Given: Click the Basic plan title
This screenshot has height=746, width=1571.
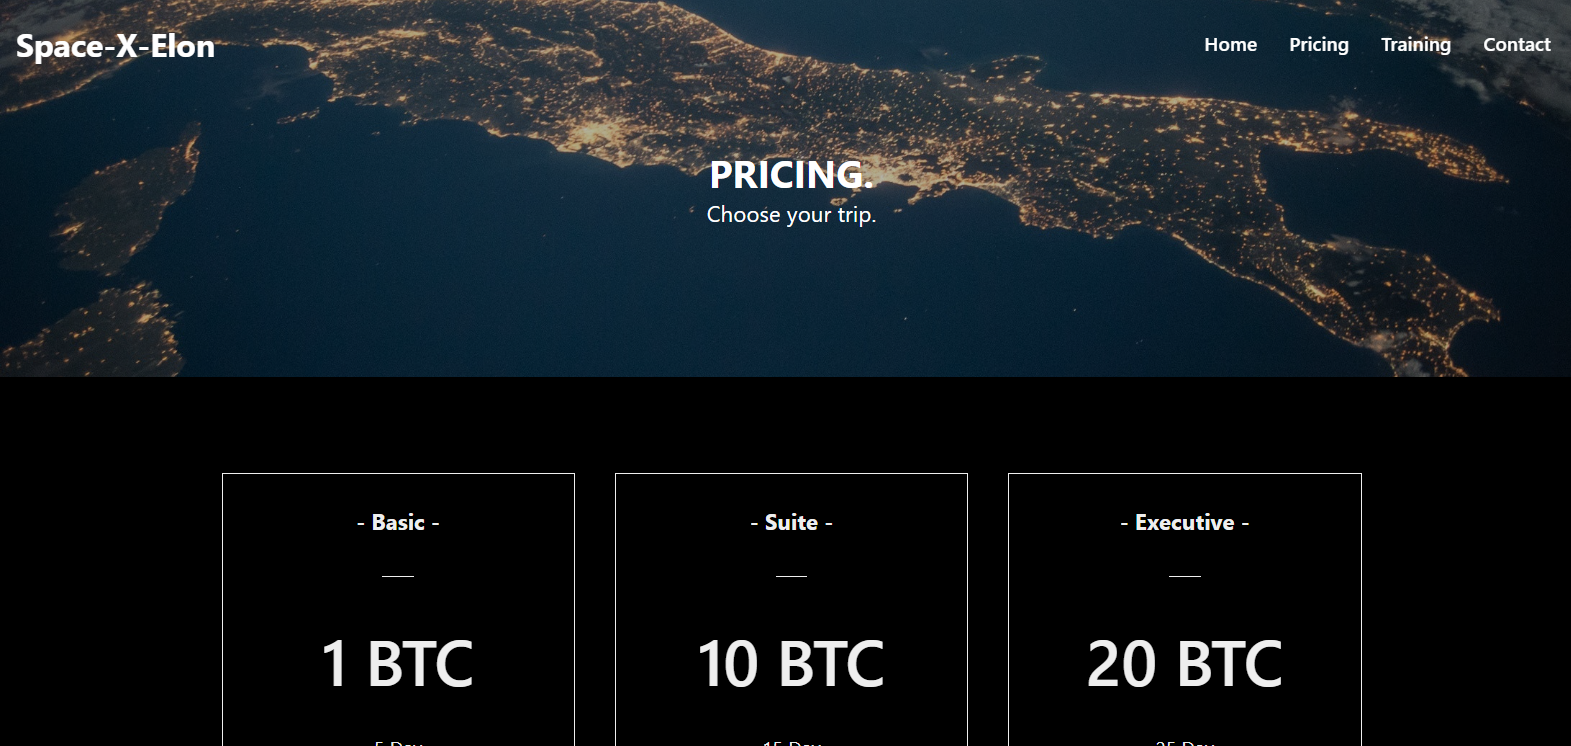Looking at the screenshot, I should click(398, 521).
